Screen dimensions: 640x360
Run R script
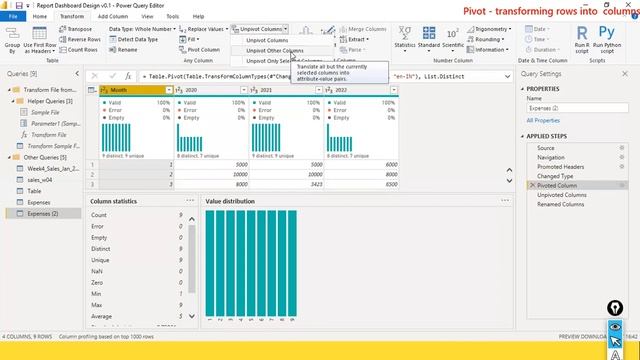click(x=582, y=40)
